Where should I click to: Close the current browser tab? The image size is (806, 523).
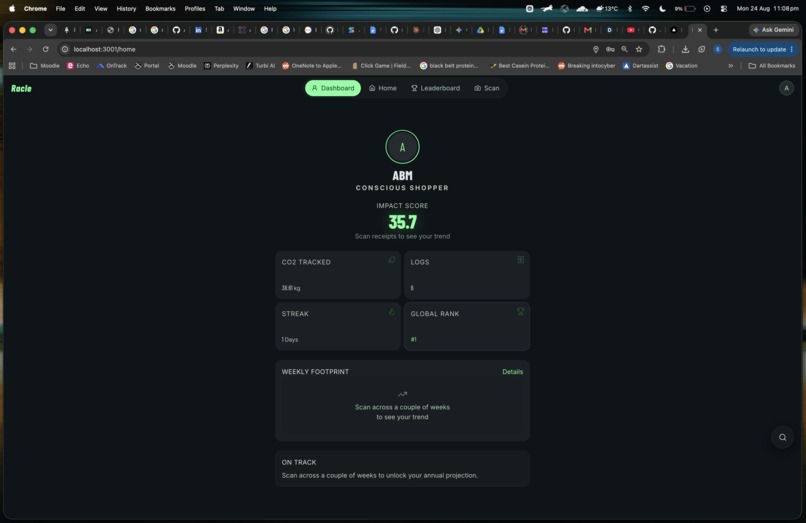pyautogui.click(x=700, y=30)
